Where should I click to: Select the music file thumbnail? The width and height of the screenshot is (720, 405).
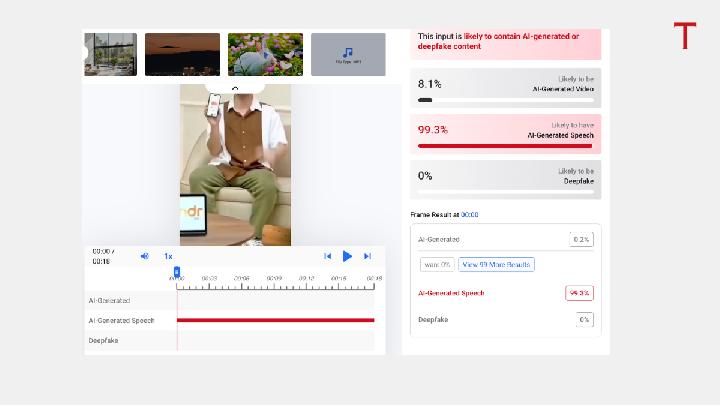point(348,54)
